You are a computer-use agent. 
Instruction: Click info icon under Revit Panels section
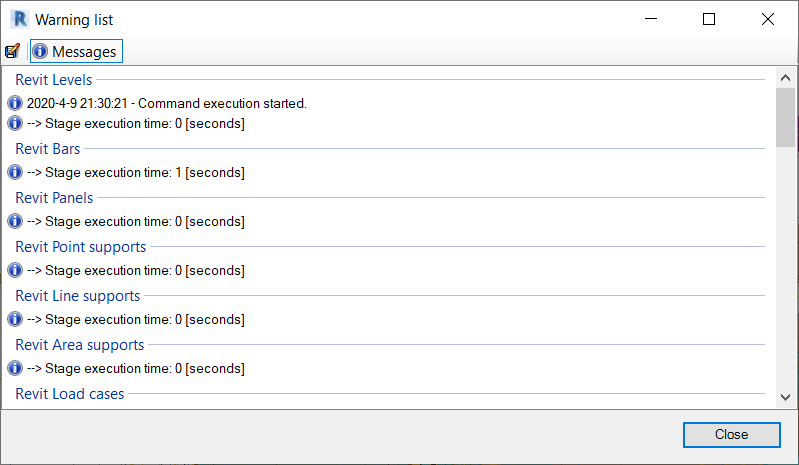tap(15, 222)
